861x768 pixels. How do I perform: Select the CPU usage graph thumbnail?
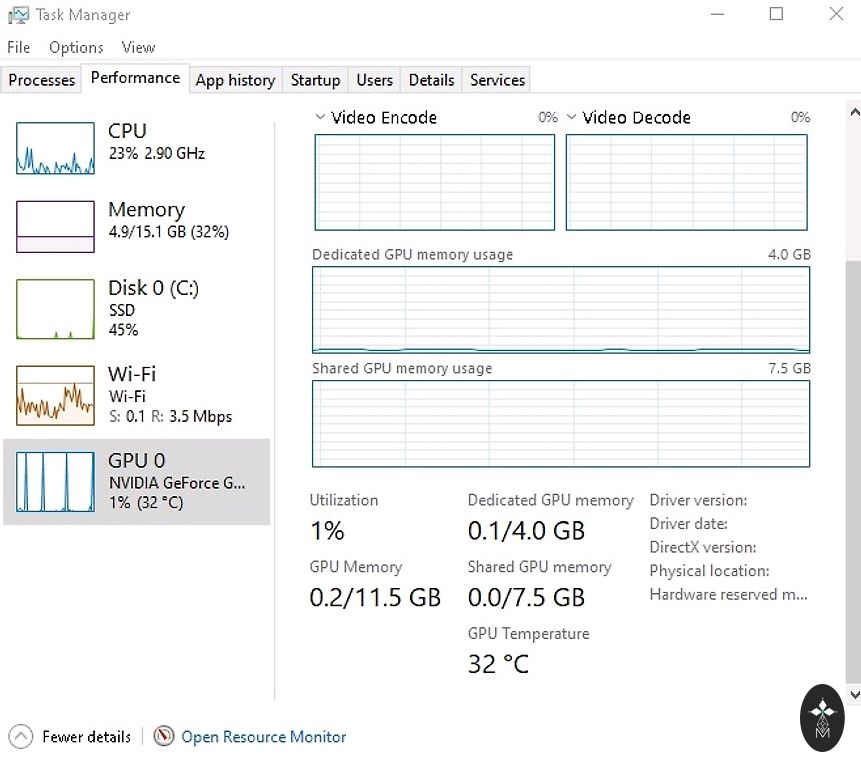(54, 148)
